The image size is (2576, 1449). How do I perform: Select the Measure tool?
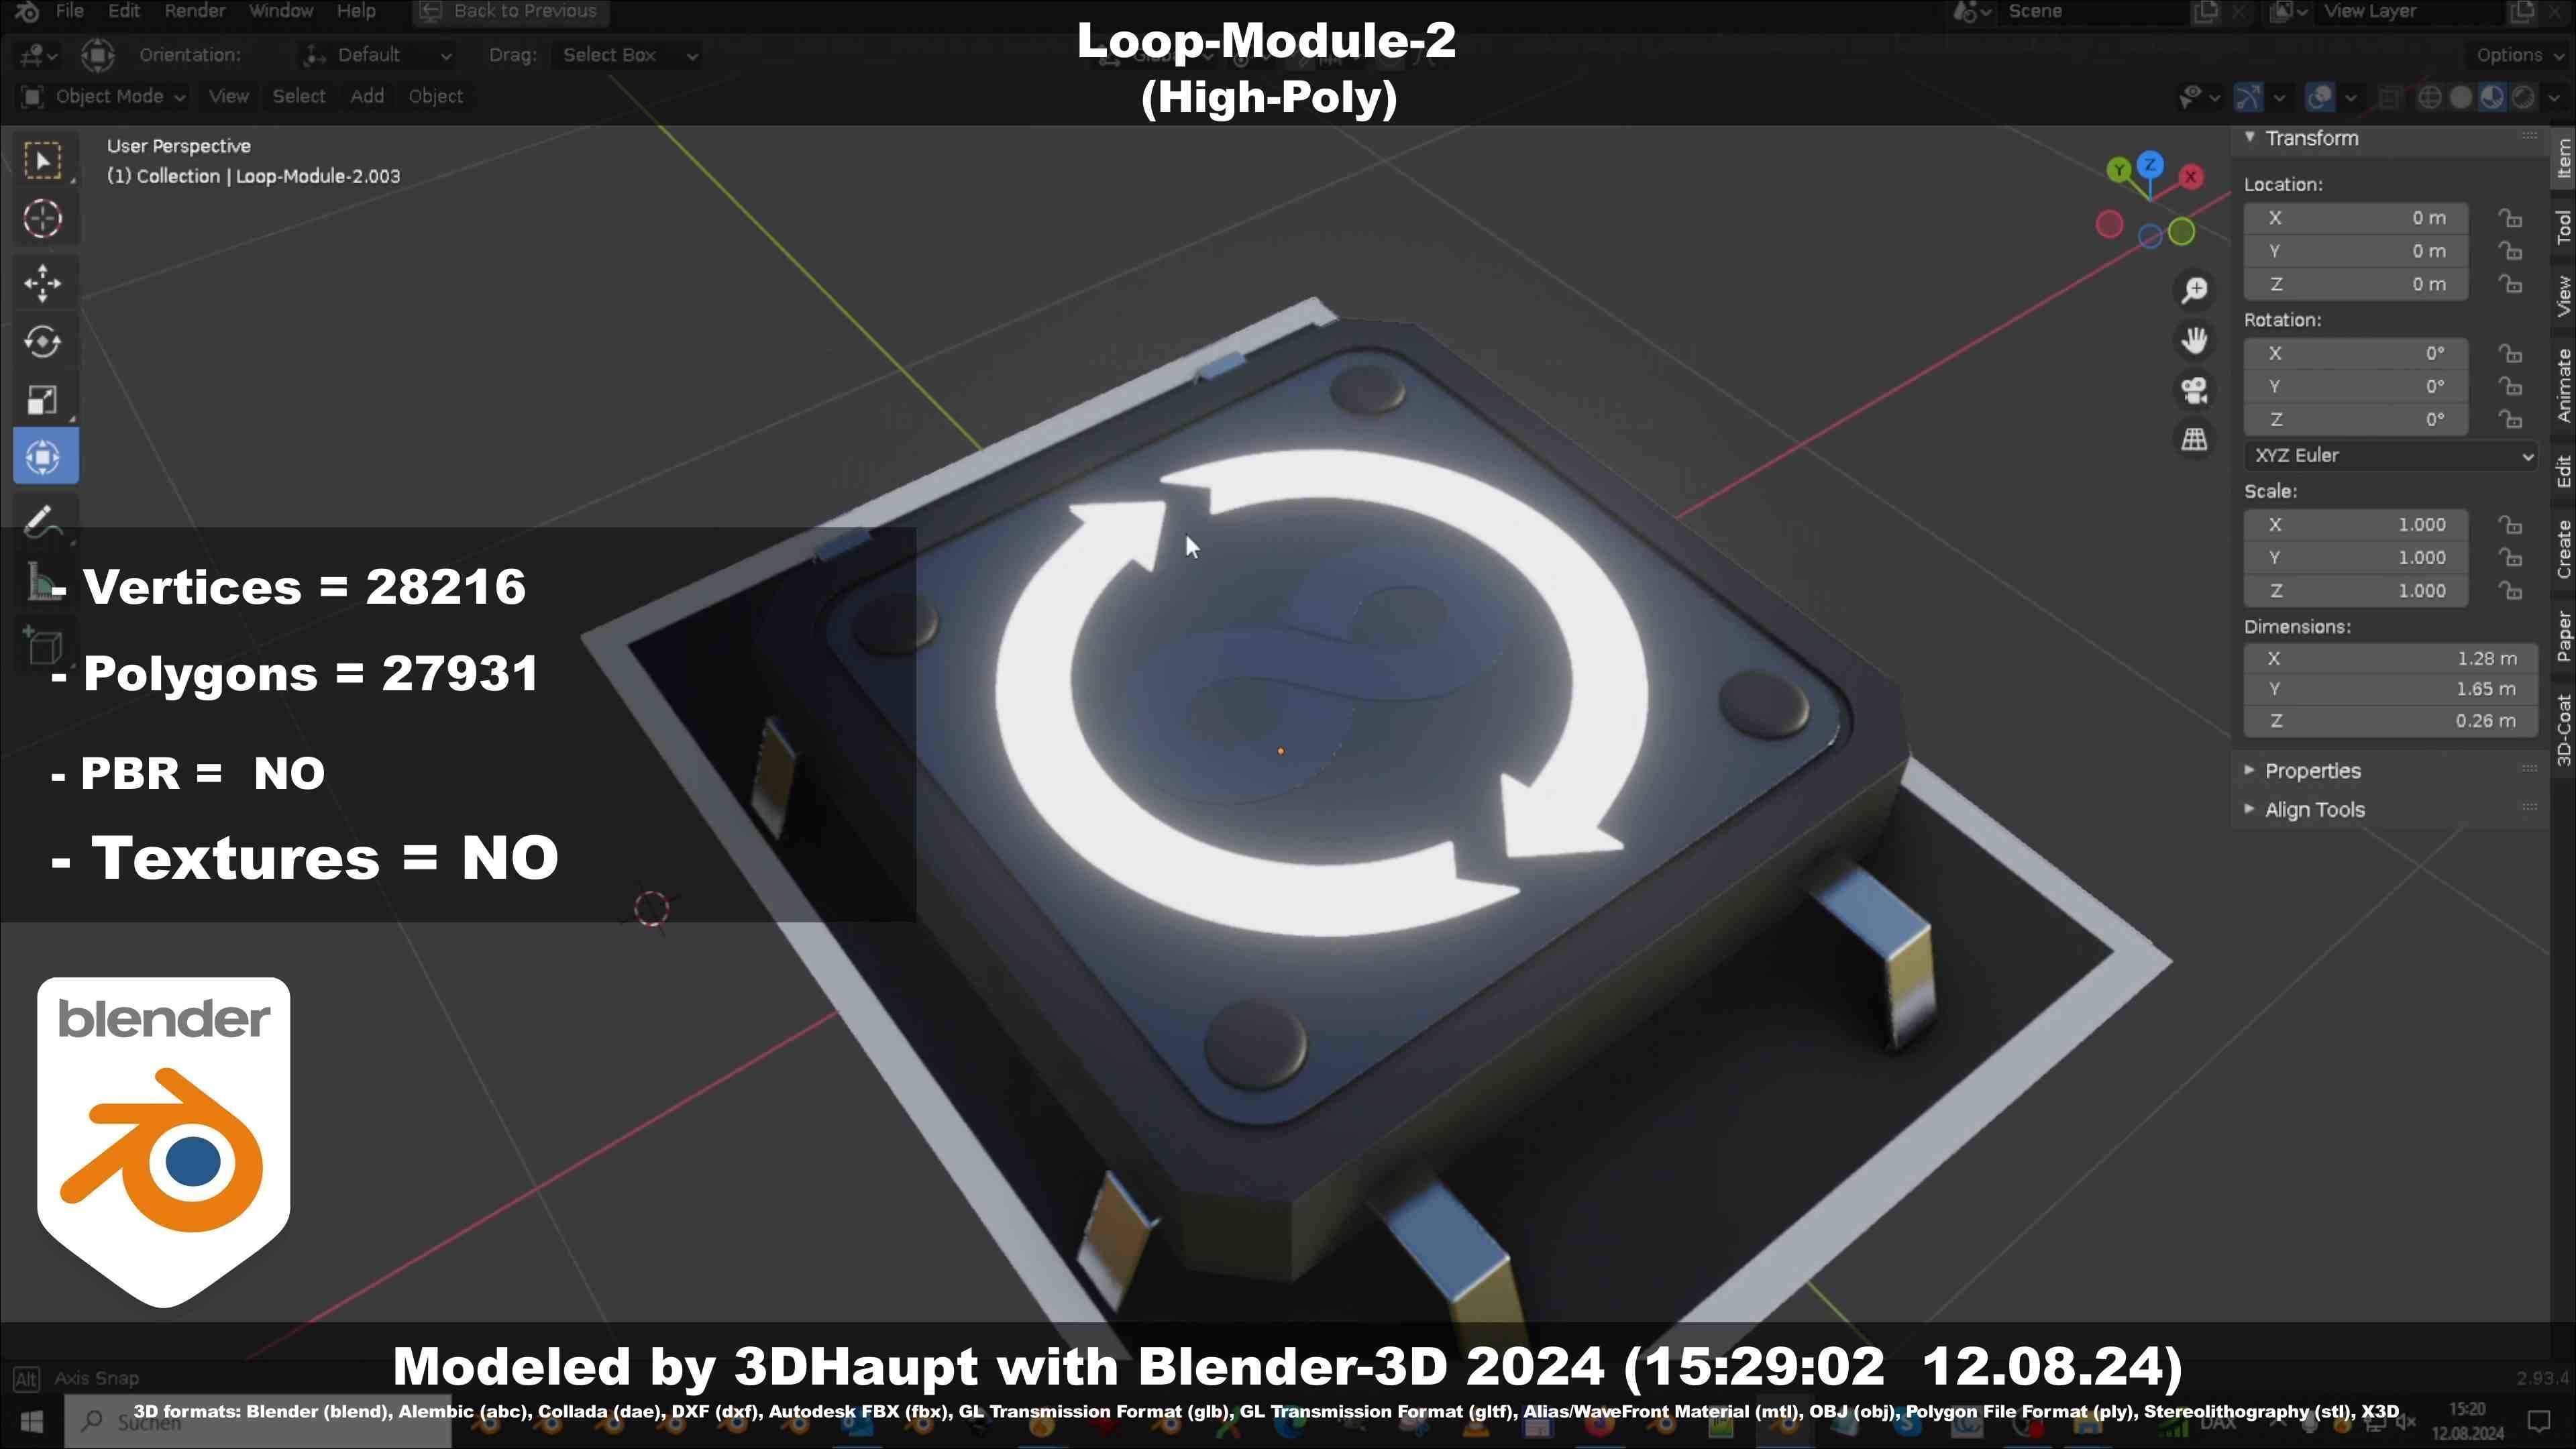(43, 583)
